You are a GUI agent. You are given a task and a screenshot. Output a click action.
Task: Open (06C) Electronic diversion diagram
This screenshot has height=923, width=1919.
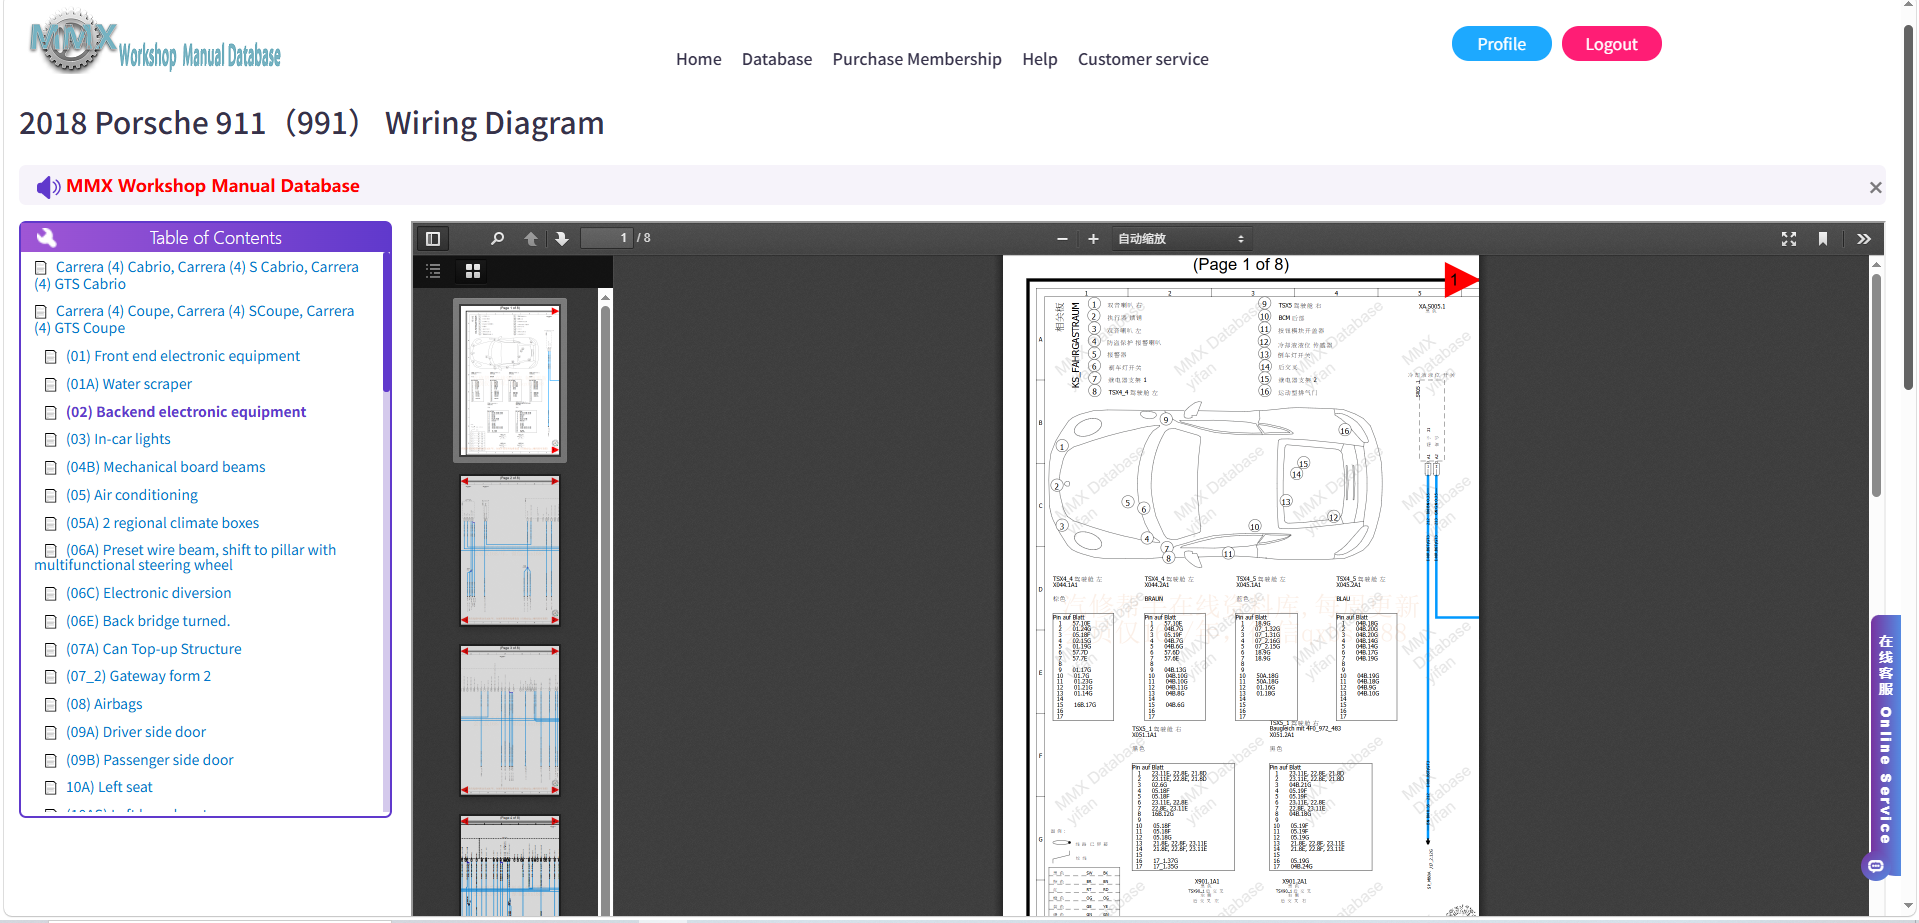click(x=149, y=593)
